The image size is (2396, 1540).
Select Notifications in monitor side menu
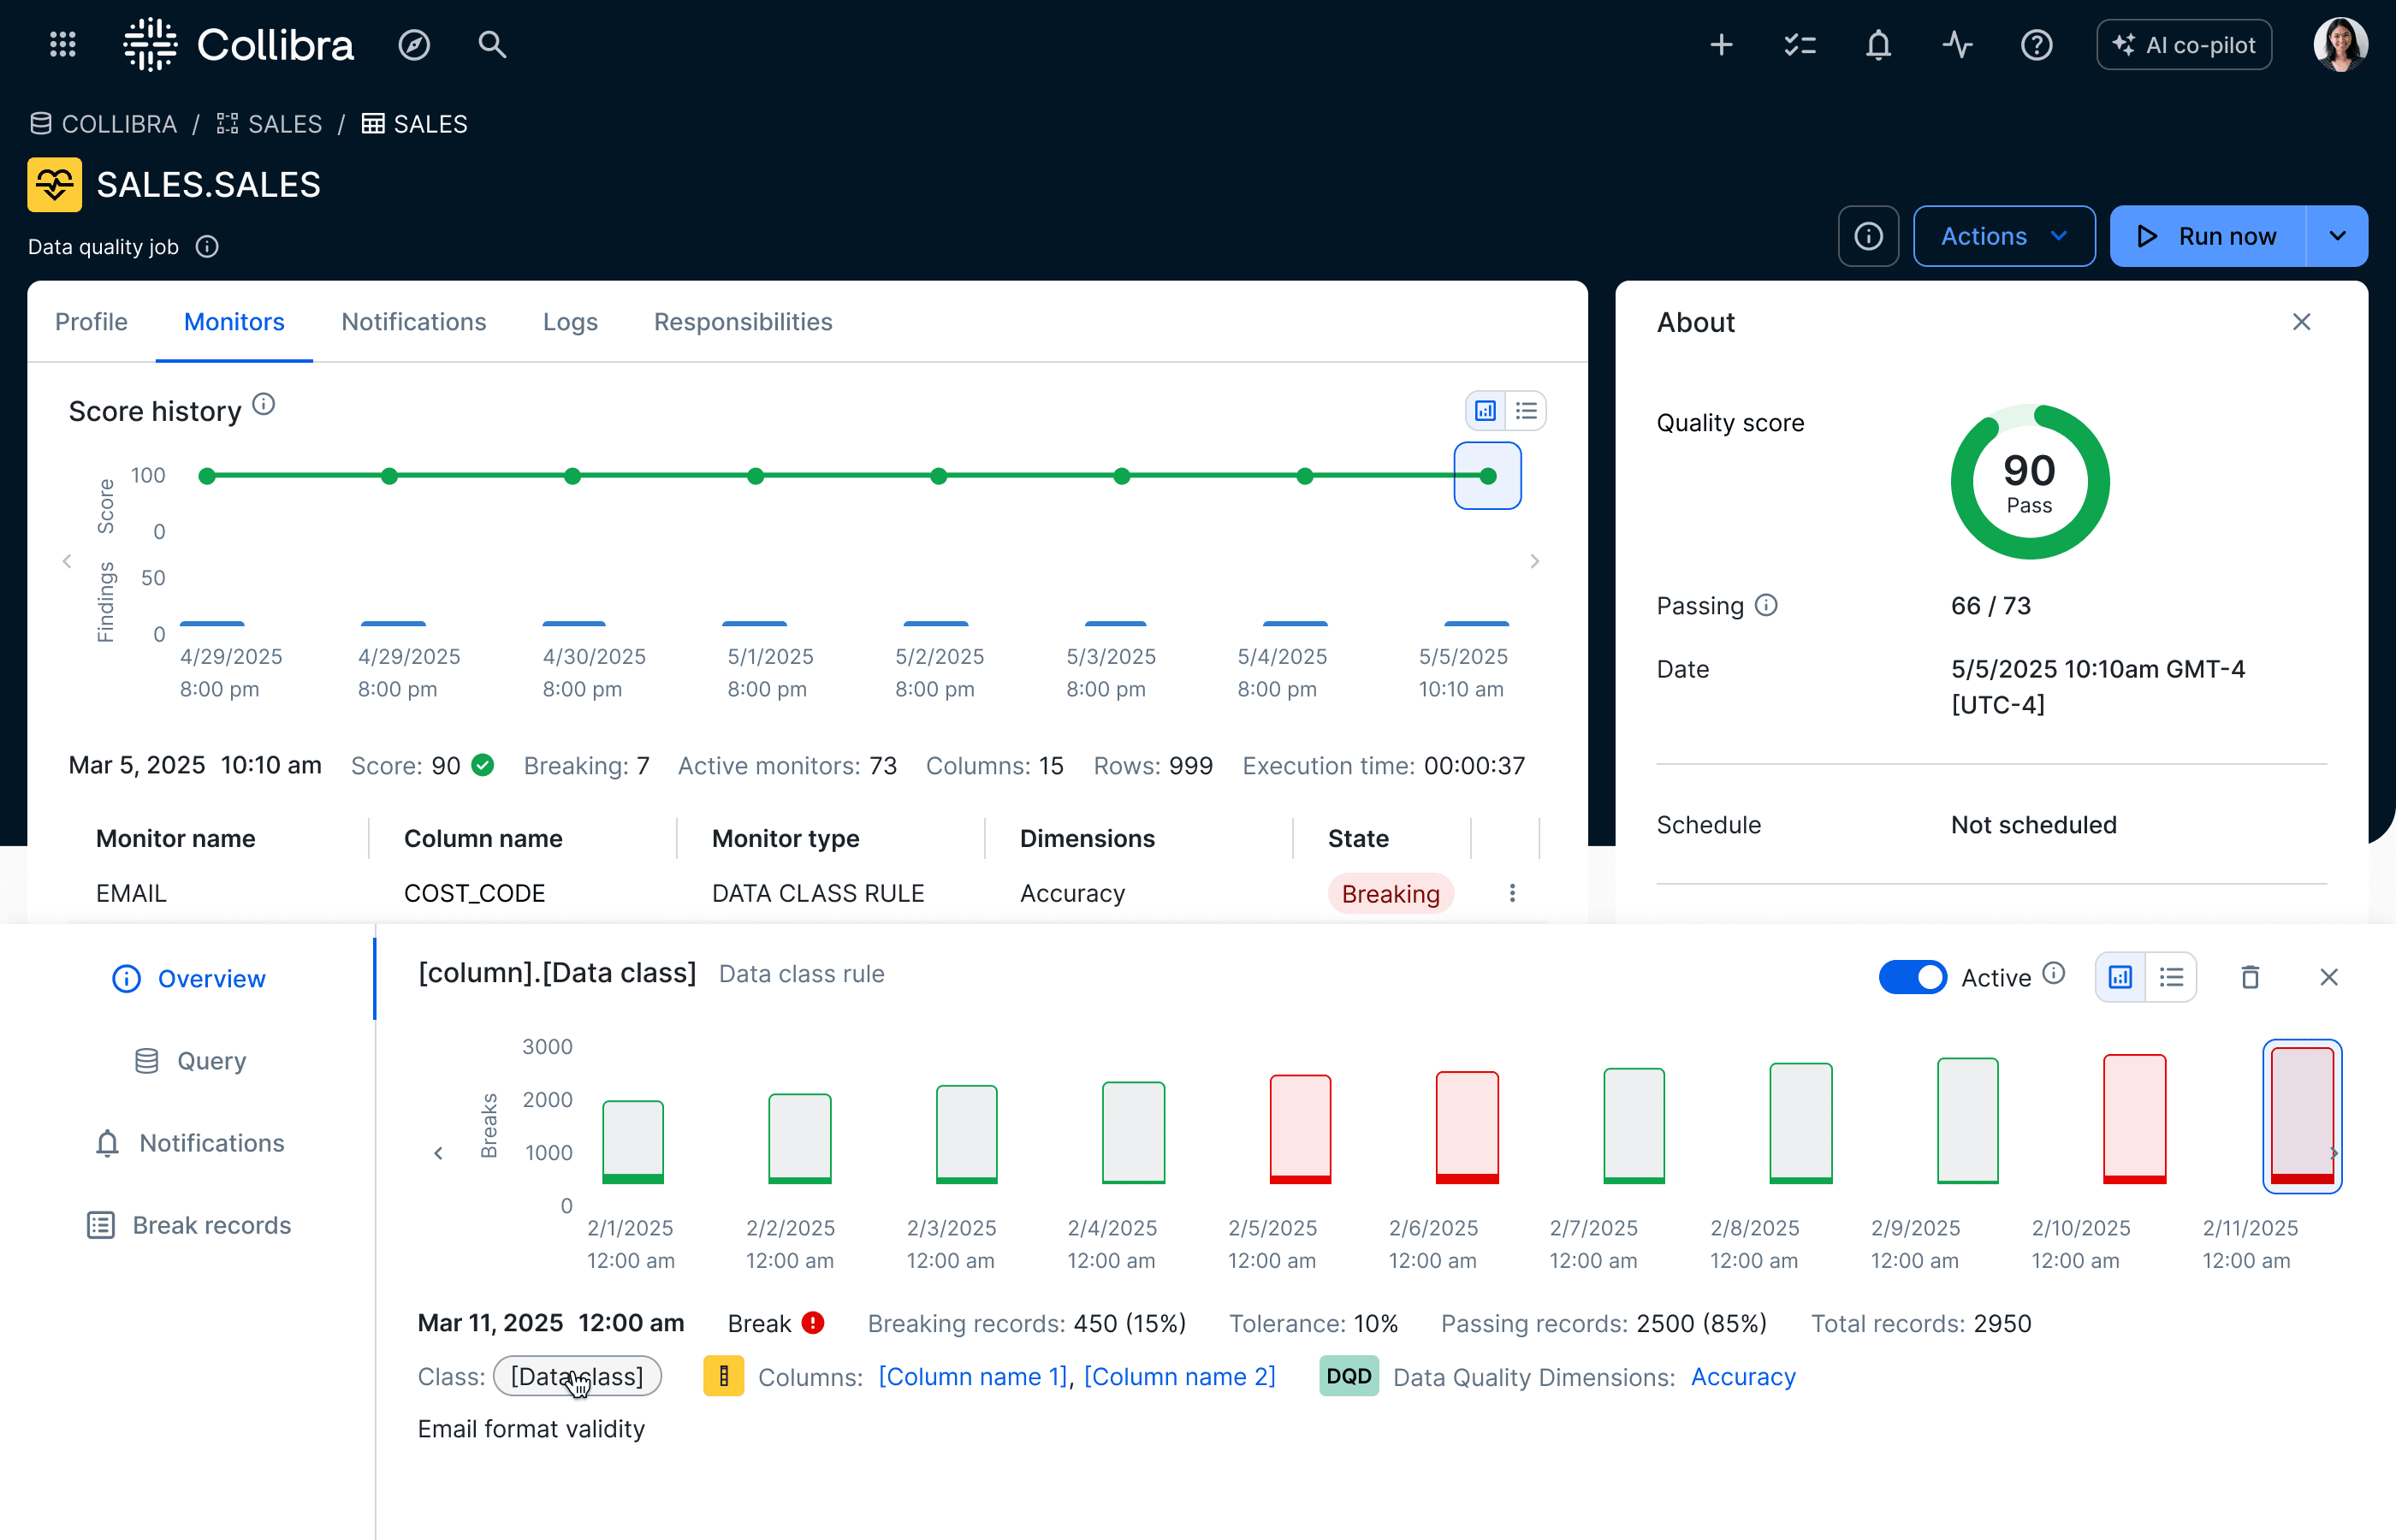pos(188,1143)
